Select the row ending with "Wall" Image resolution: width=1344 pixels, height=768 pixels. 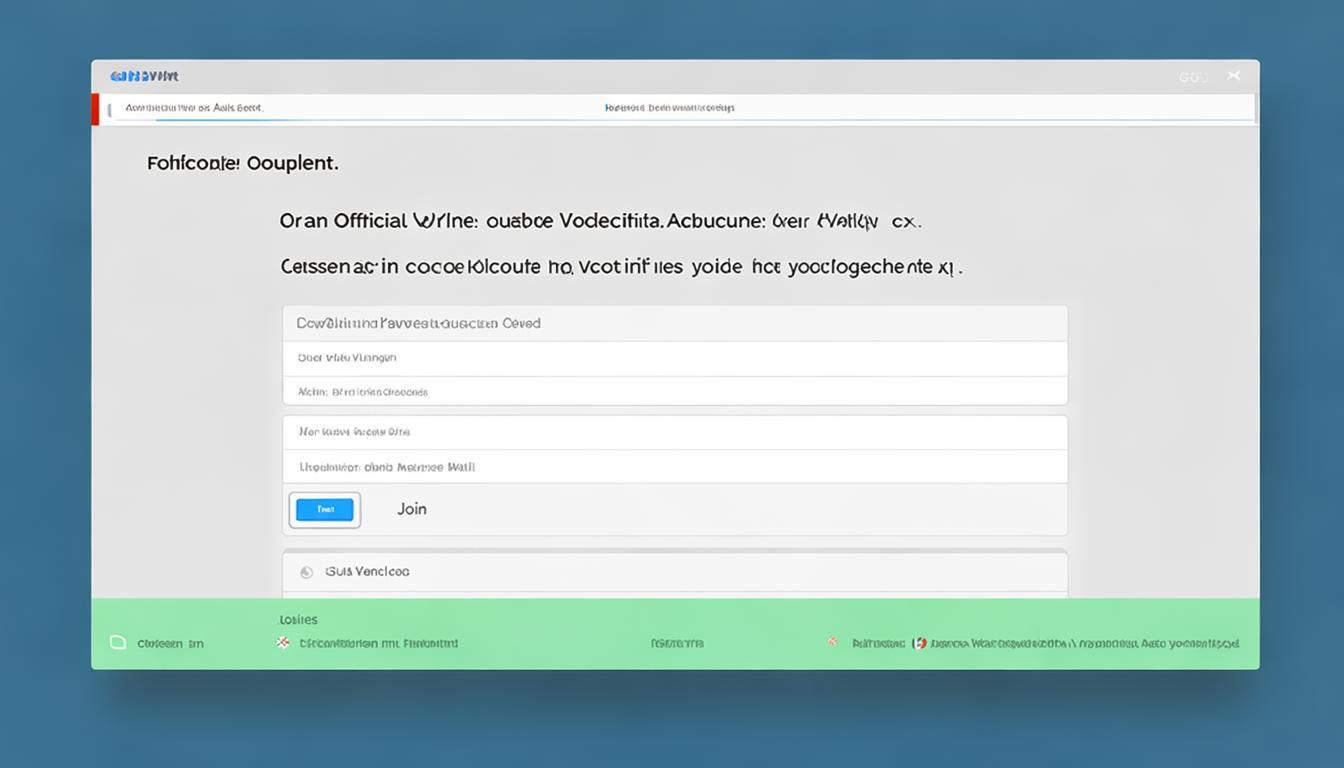pyautogui.click(x=675, y=467)
